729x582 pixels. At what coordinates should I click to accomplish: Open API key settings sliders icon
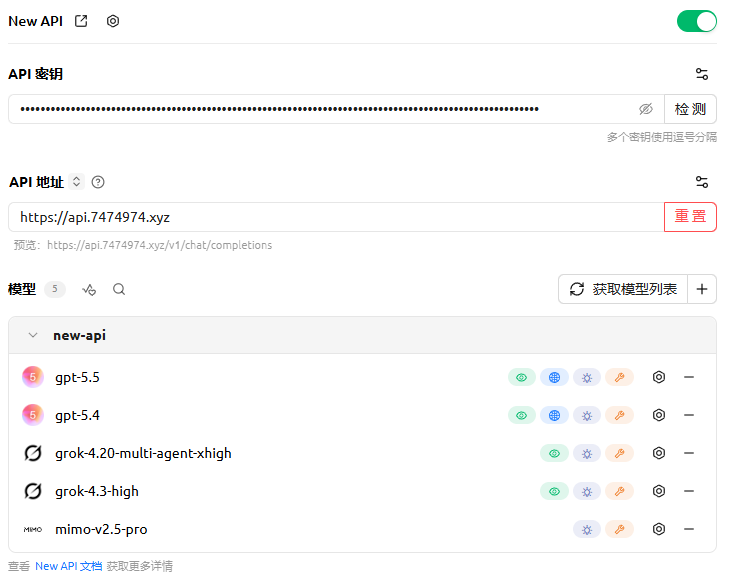tap(702, 74)
